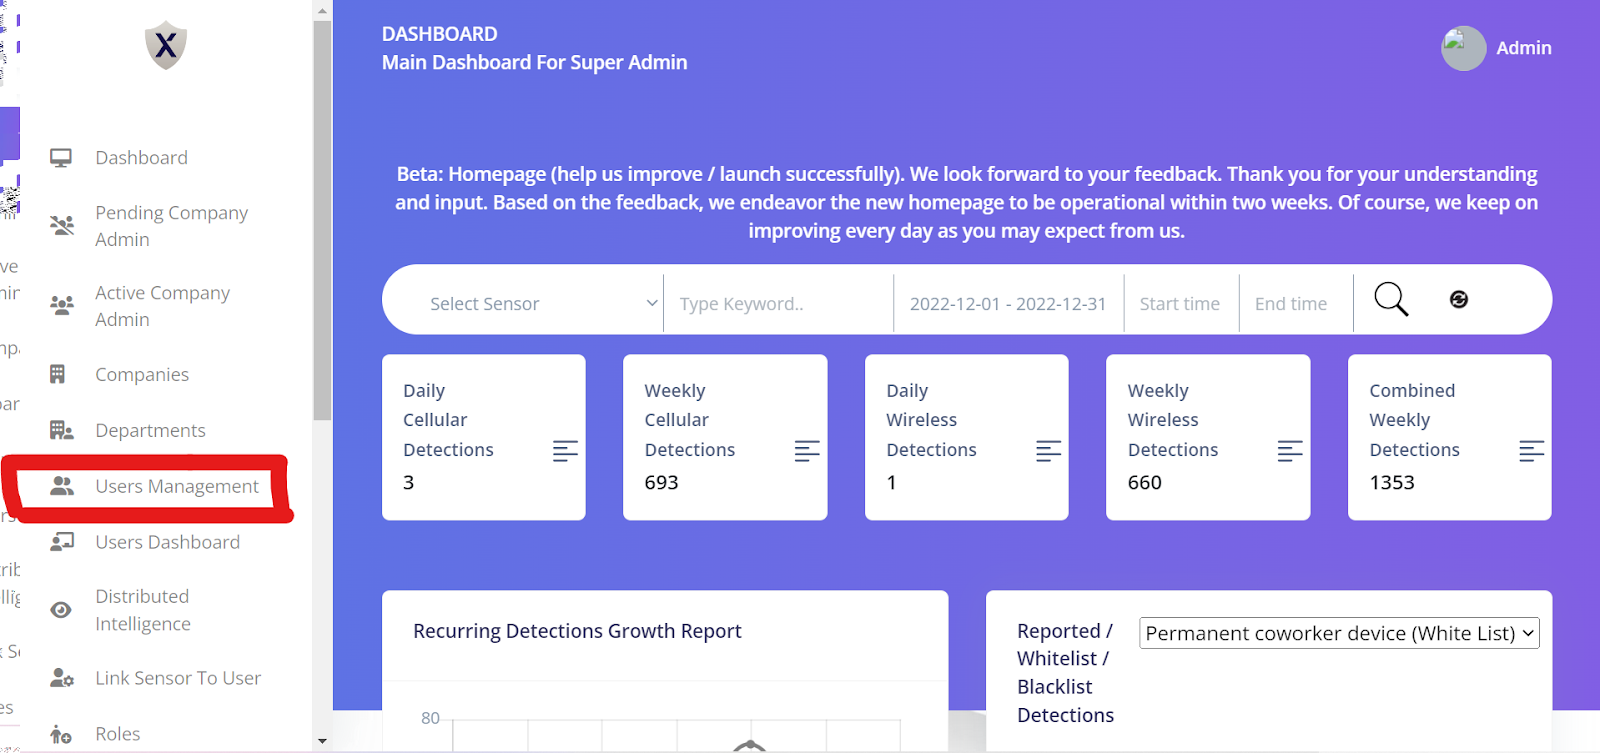Open Combined Weekly Detections list icon
Image resolution: width=1600 pixels, height=753 pixels.
click(1531, 451)
